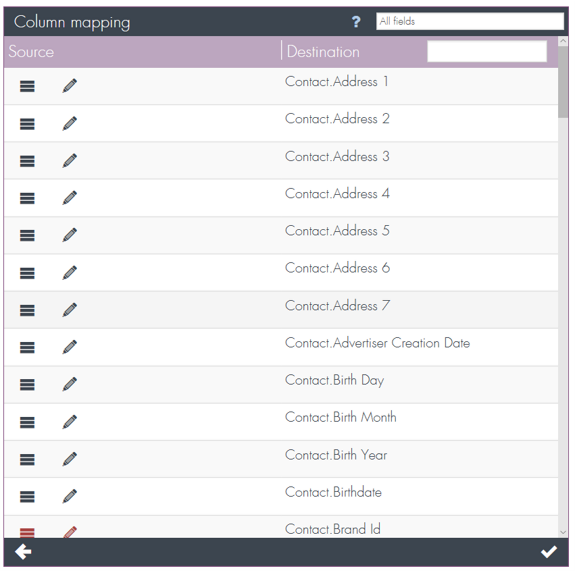This screenshot has height=571, width=575.
Task: Edit source for Contact.Address 3 with pencil
Action: click(x=70, y=160)
